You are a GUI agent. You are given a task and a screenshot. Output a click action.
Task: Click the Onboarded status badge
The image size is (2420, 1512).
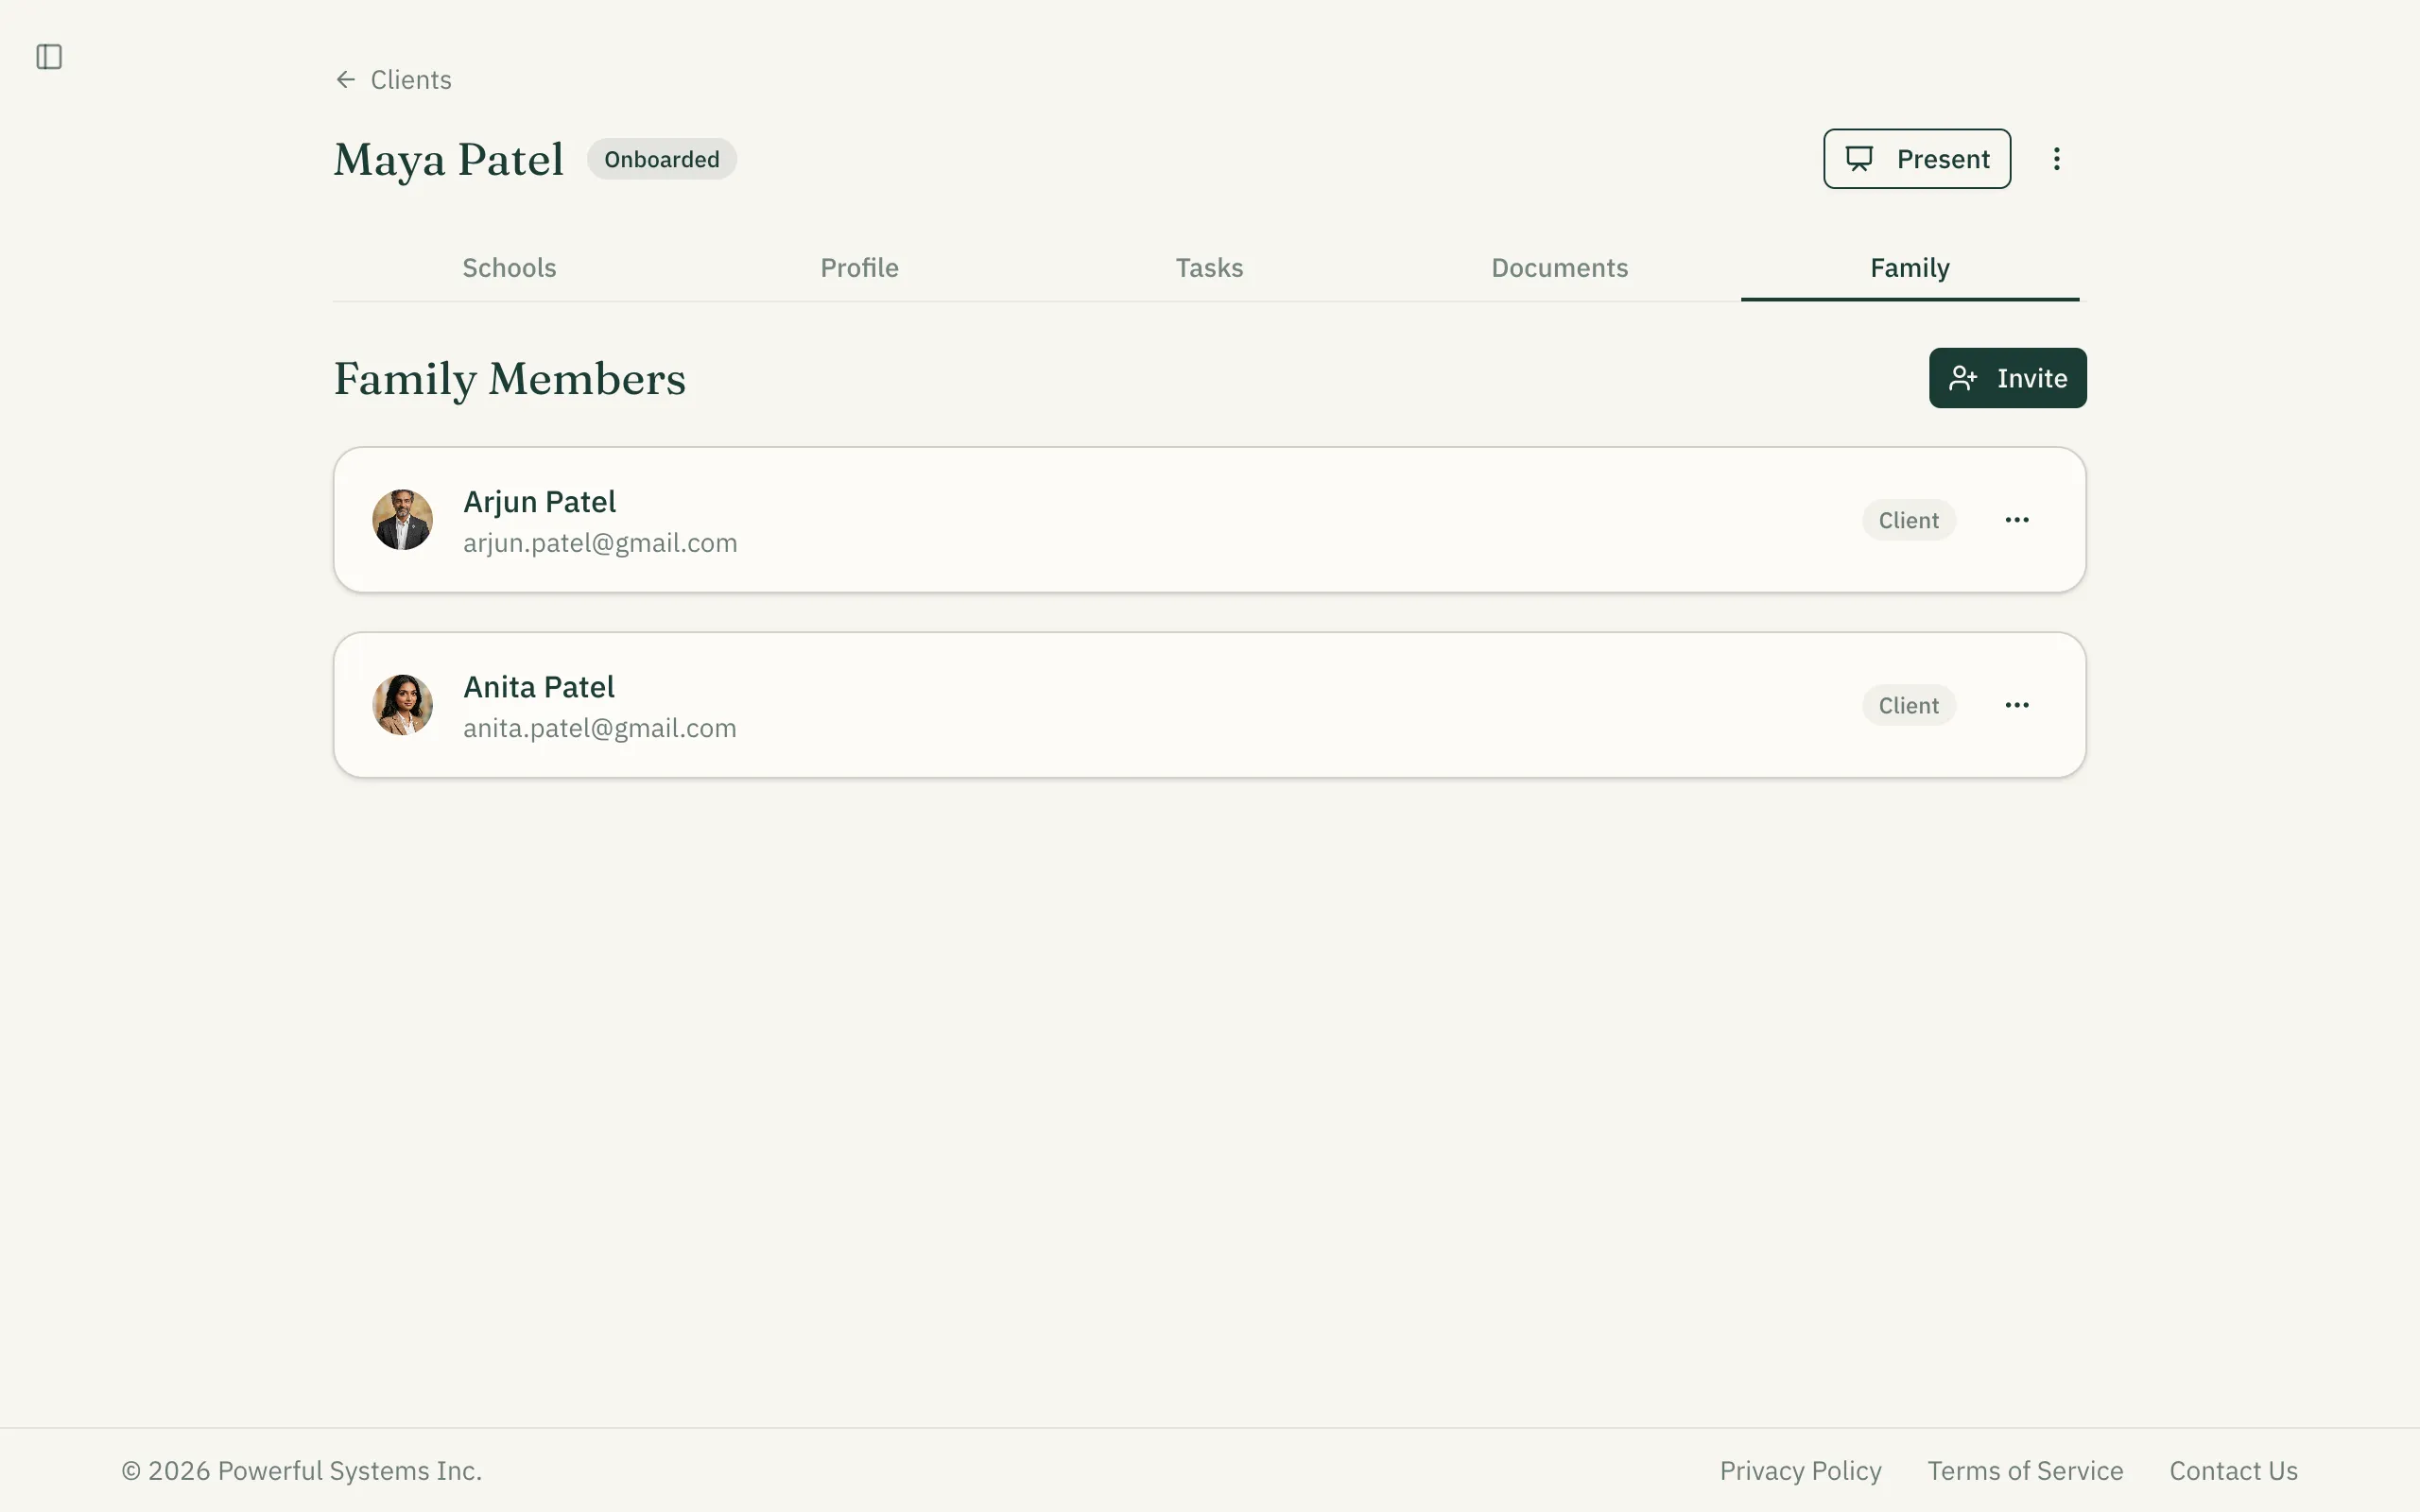661,159
